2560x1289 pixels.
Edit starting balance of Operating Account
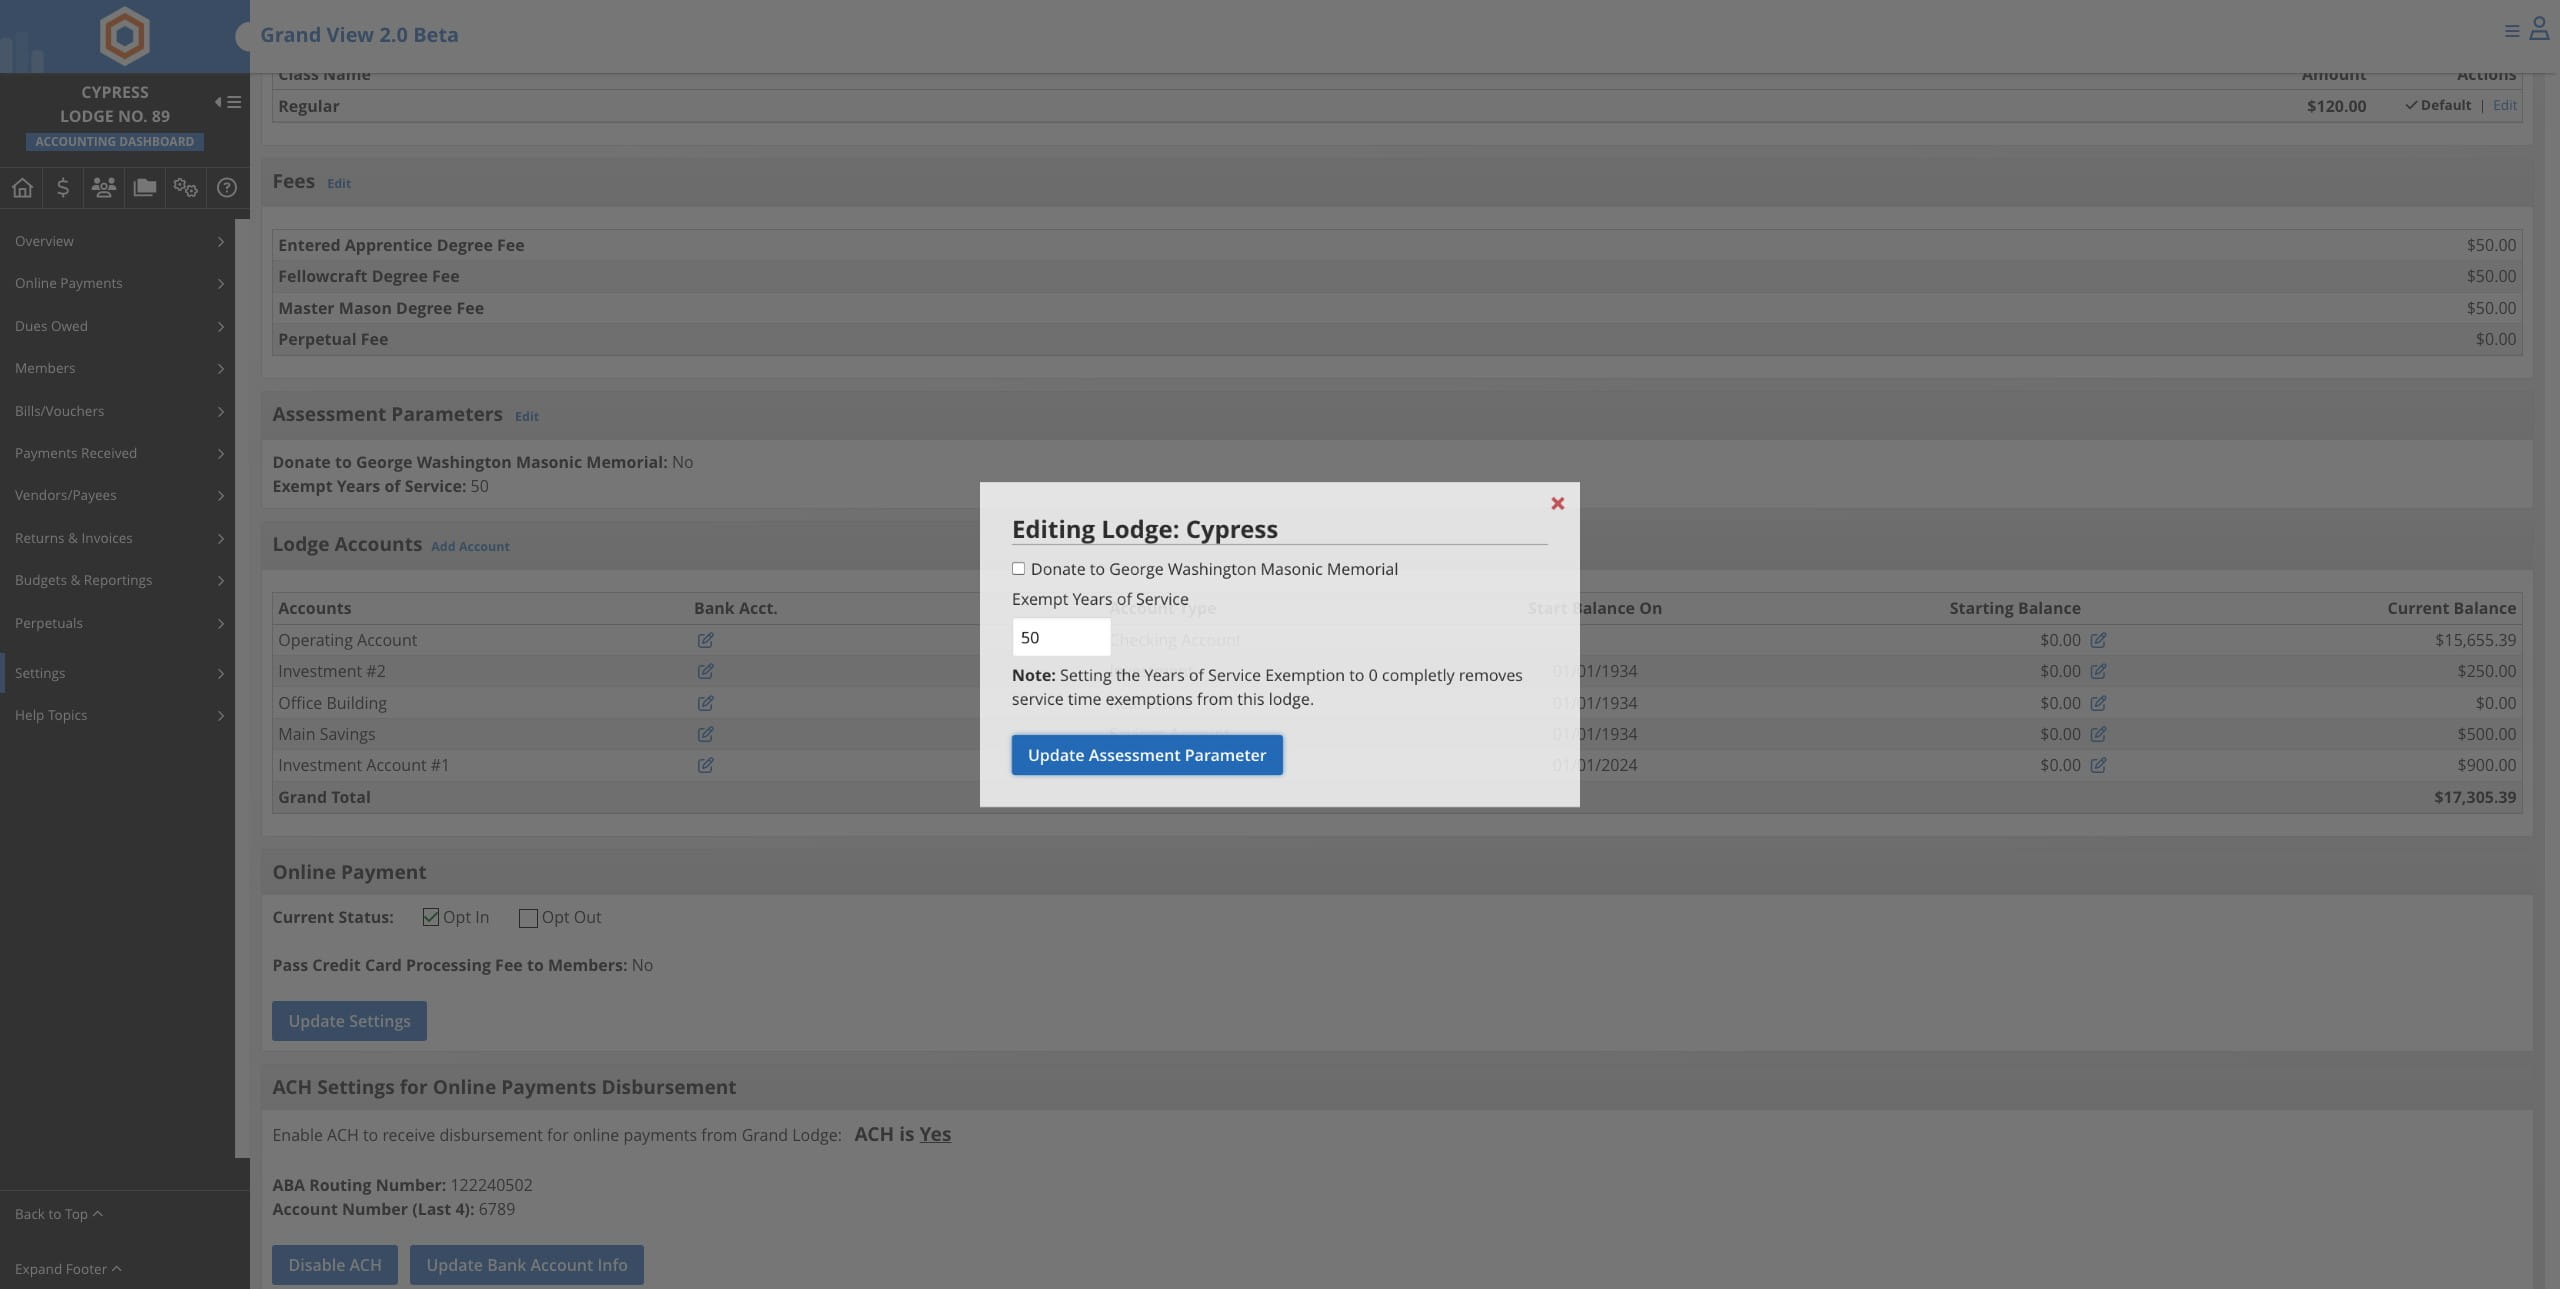pos(2098,640)
